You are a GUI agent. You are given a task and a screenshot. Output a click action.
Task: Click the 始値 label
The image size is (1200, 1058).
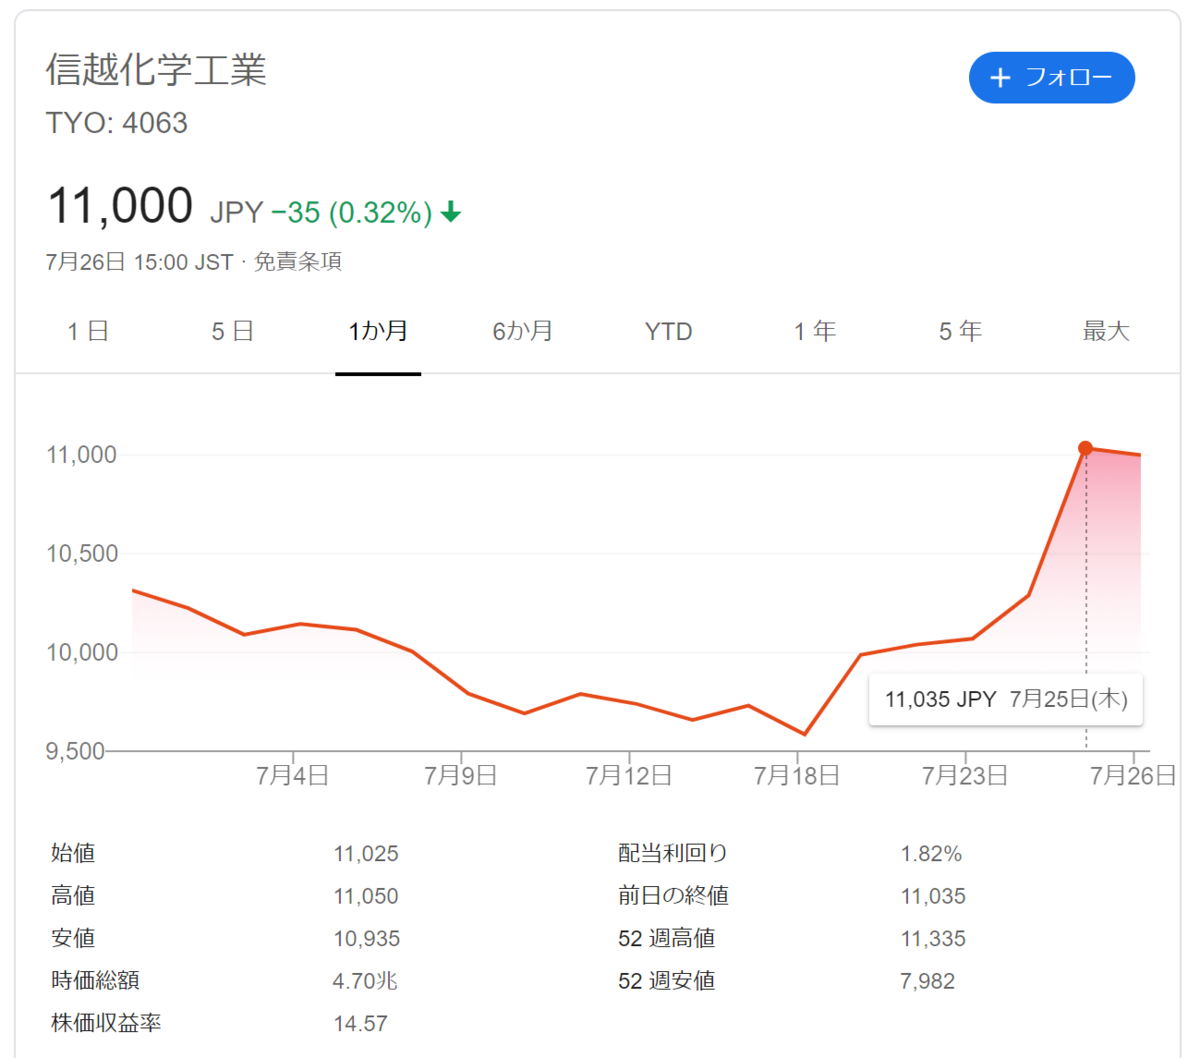(73, 853)
